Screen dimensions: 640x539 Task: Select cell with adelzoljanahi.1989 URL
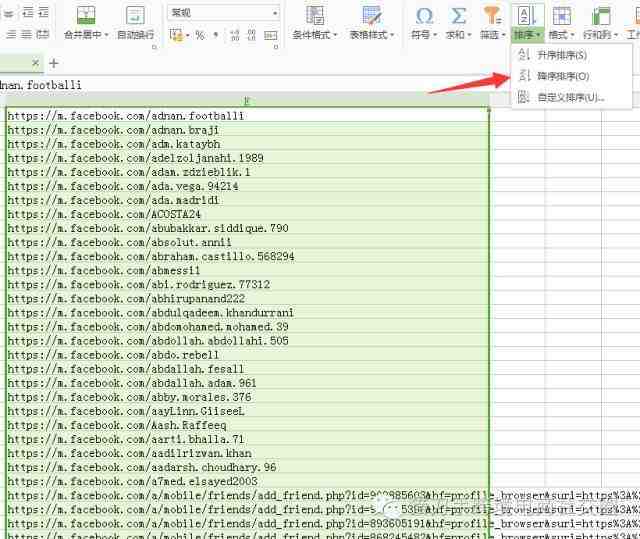tap(247, 158)
